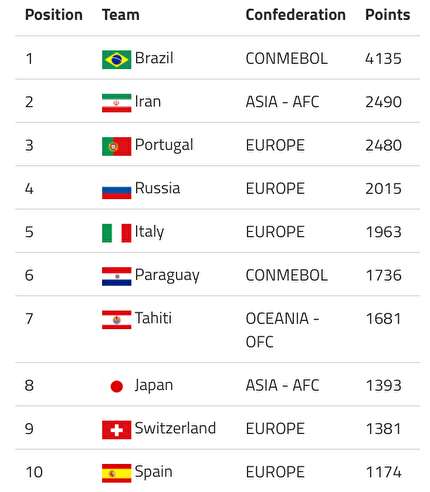Select the Tahiti flag icon
This screenshot has width=430, height=492.
[x=116, y=320]
